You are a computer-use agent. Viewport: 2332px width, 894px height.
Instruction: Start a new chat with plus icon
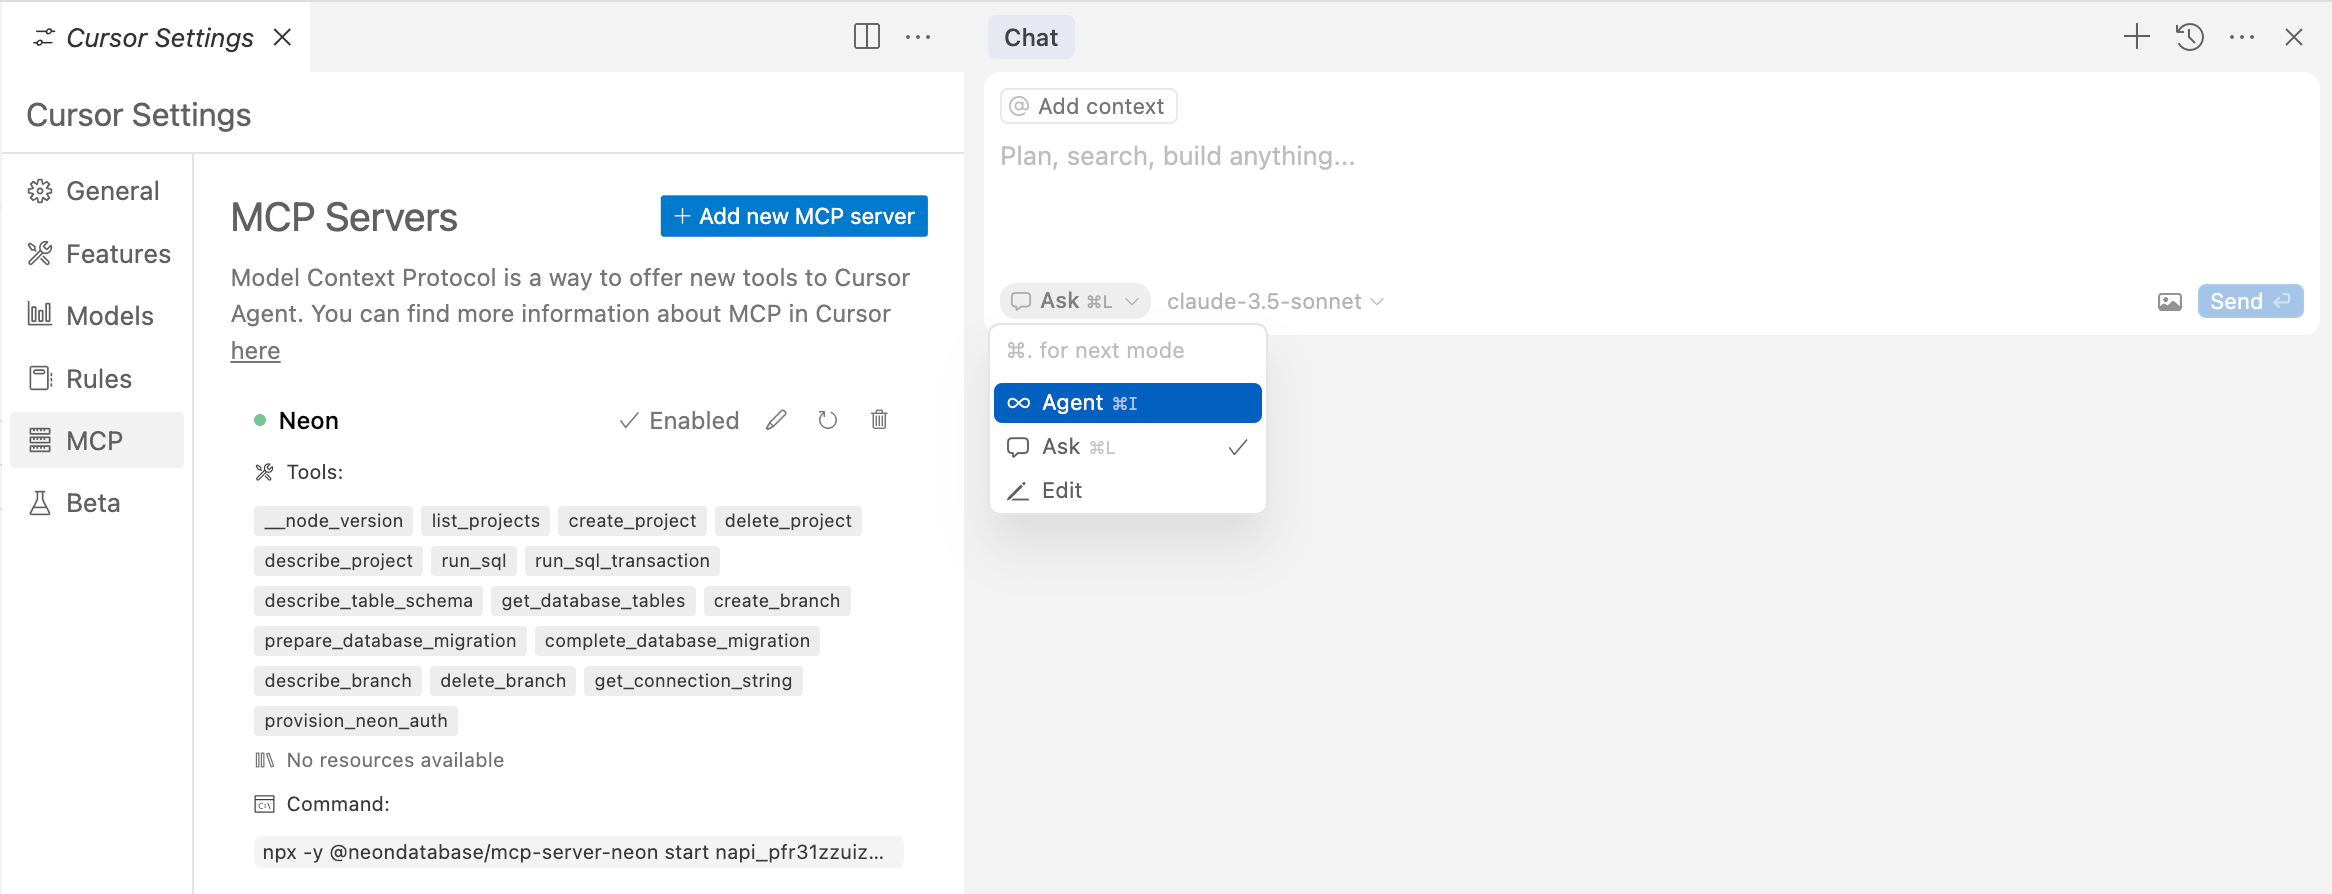coord(2136,37)
